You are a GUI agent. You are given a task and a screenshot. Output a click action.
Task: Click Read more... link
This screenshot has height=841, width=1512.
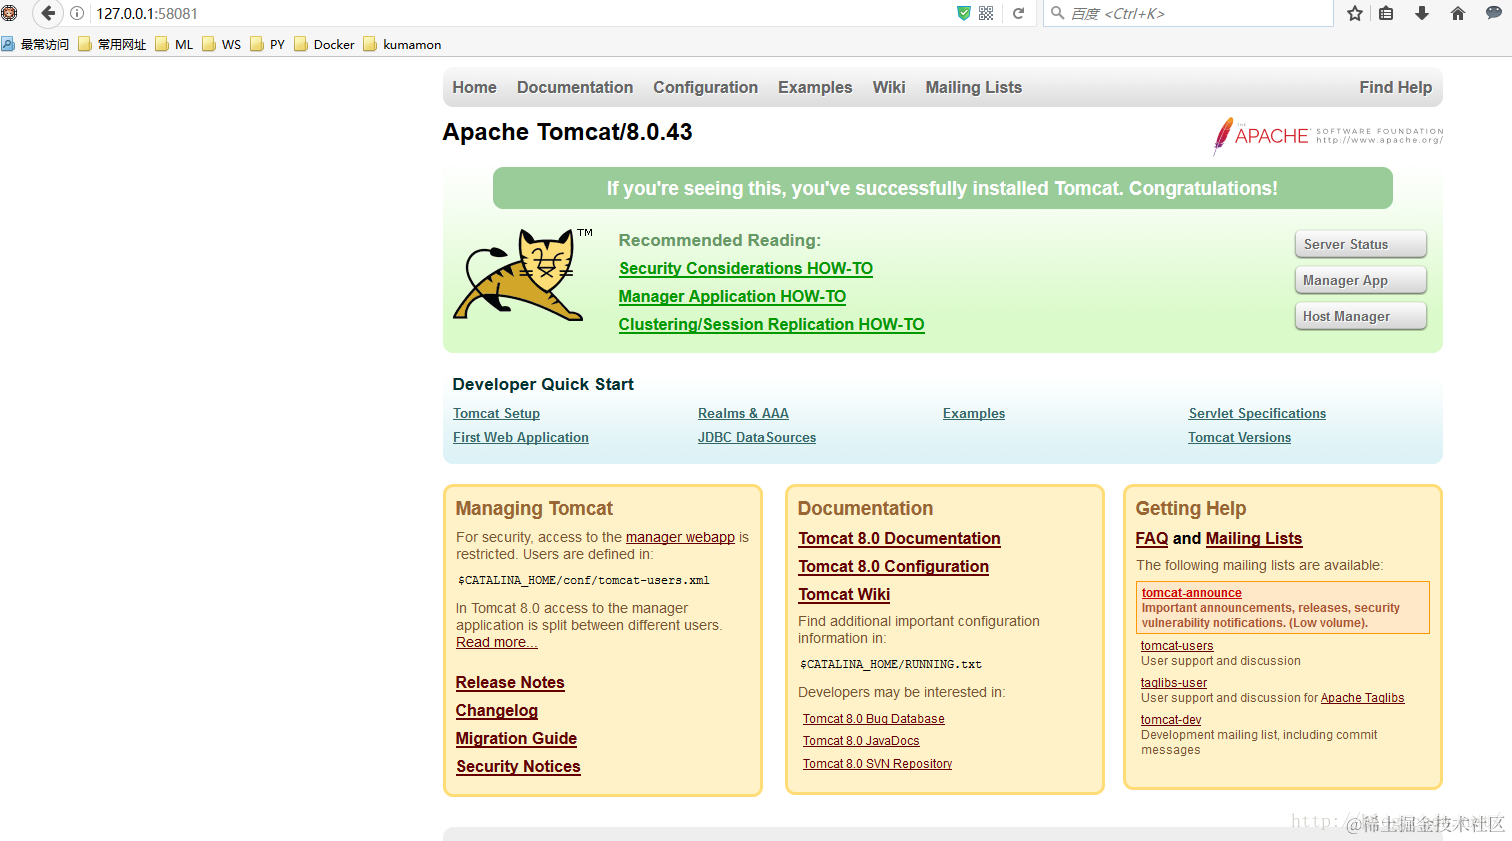pyautogui.click(x=496, y=642)
